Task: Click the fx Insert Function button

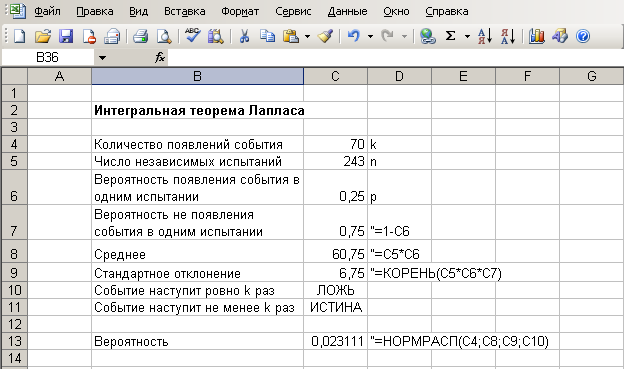Action: pyautogui.click(x=160, y=58)
